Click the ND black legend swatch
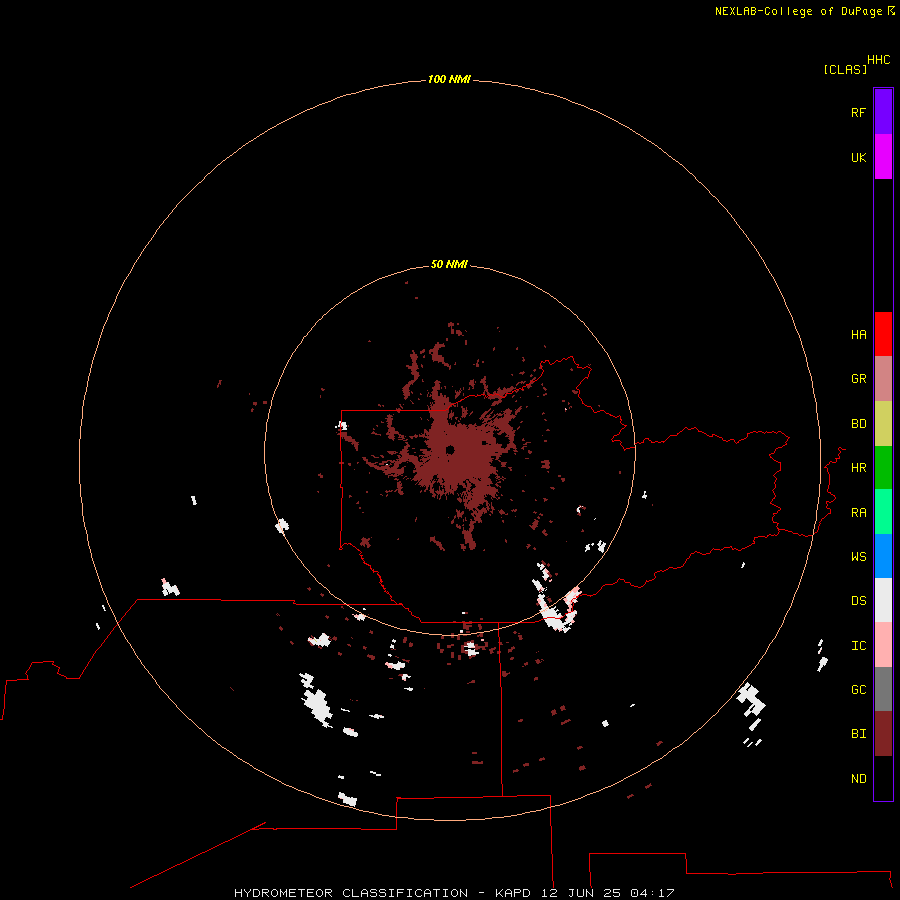This screenshot has height=900, width=900. (x=883, y=778)
